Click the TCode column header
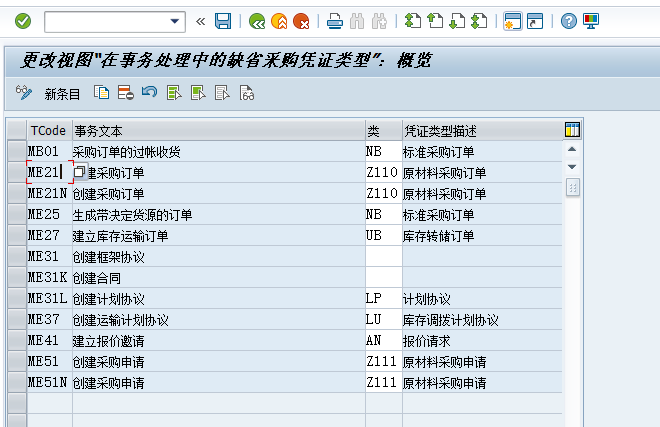The image size is (660, 427). pyautogui.click(x=49, y=131)
